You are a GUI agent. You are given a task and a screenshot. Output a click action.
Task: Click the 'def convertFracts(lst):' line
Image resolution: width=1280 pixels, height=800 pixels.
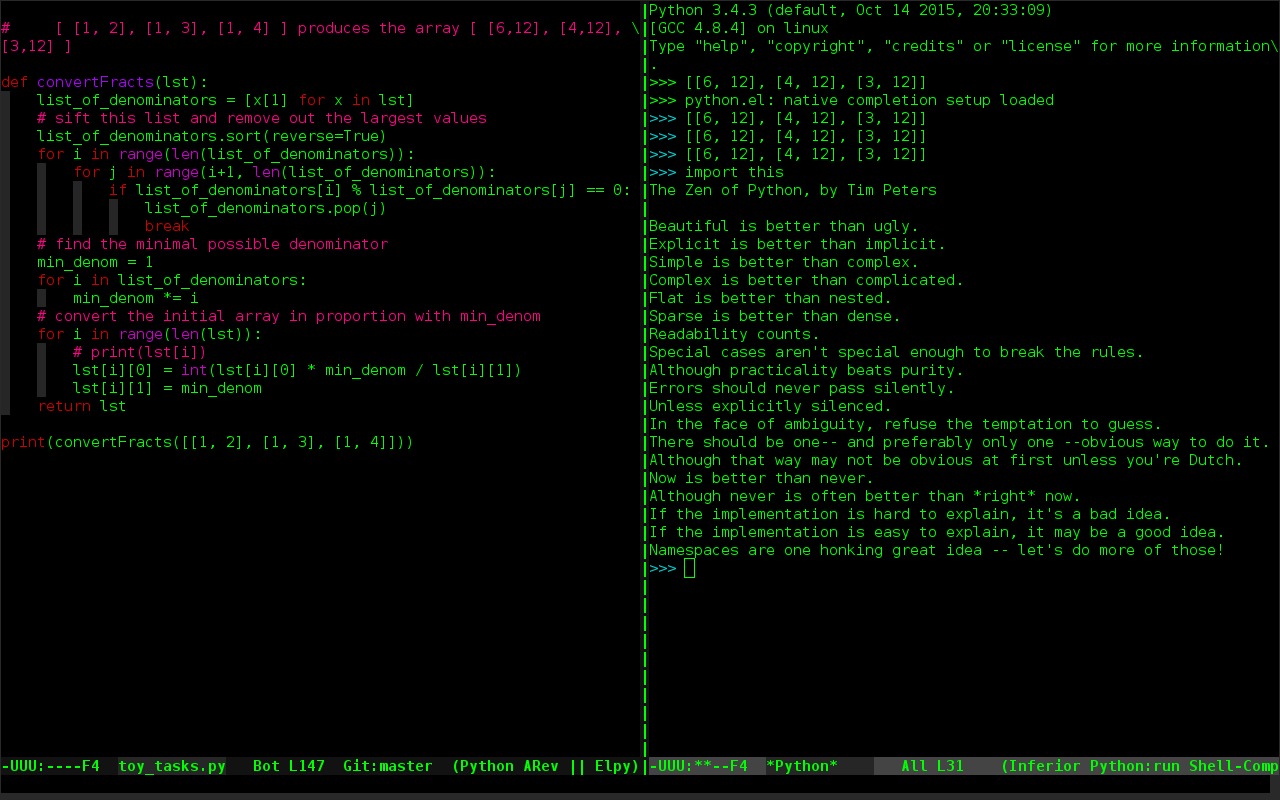click(105, 82)
